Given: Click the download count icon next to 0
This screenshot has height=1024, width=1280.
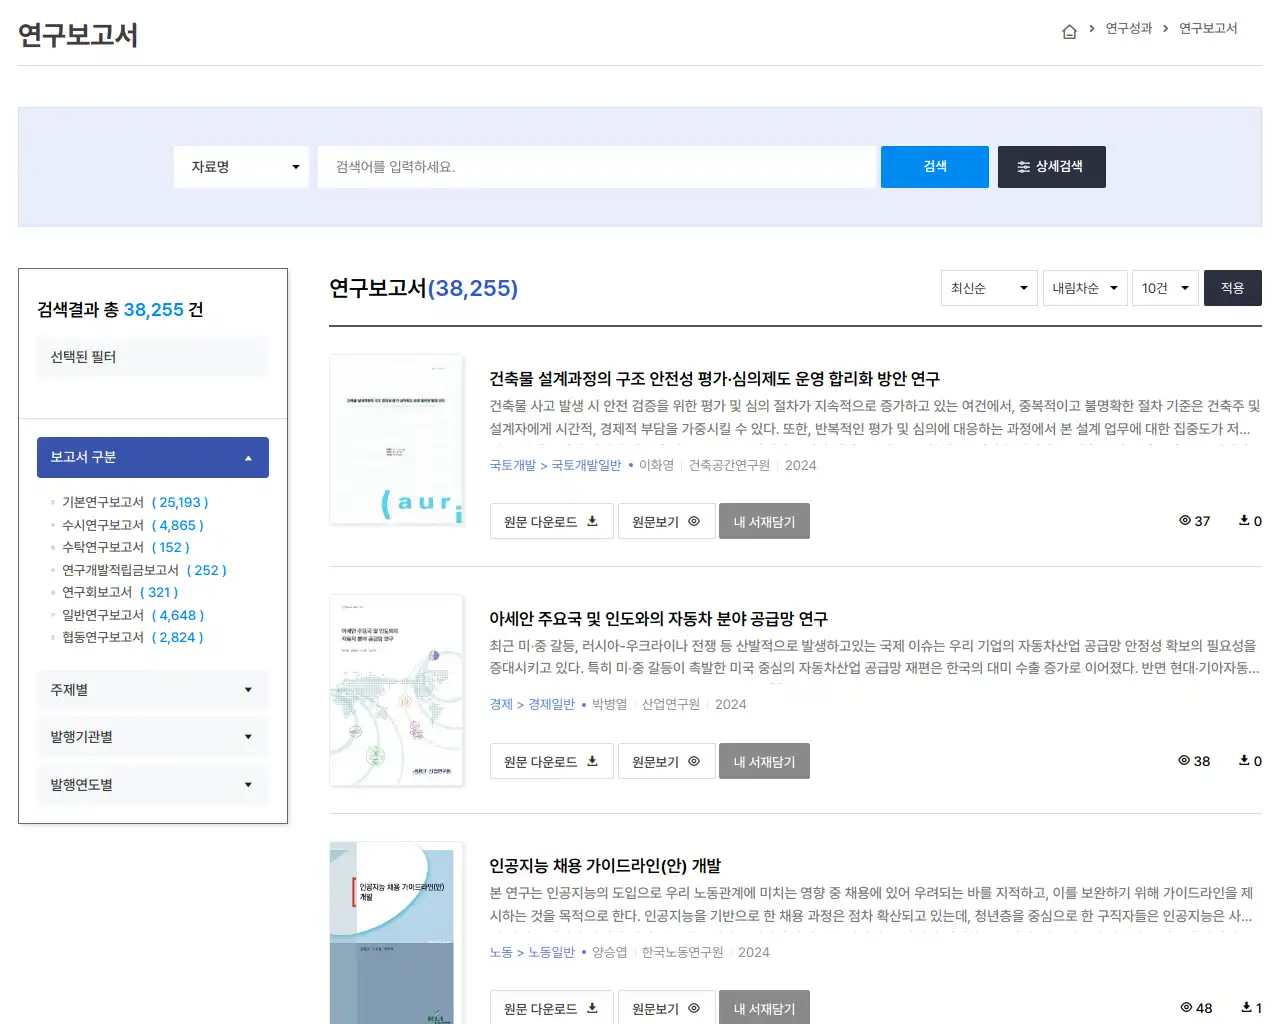Looking at the screenshot, I should pos(1243,520).
